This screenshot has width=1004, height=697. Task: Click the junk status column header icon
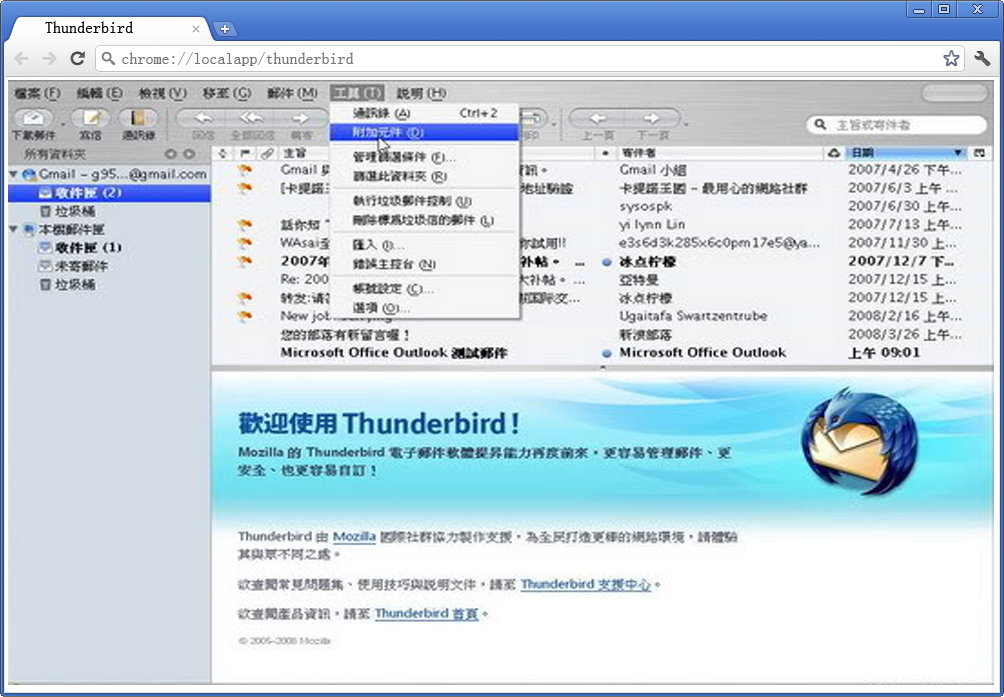point(834,153)
